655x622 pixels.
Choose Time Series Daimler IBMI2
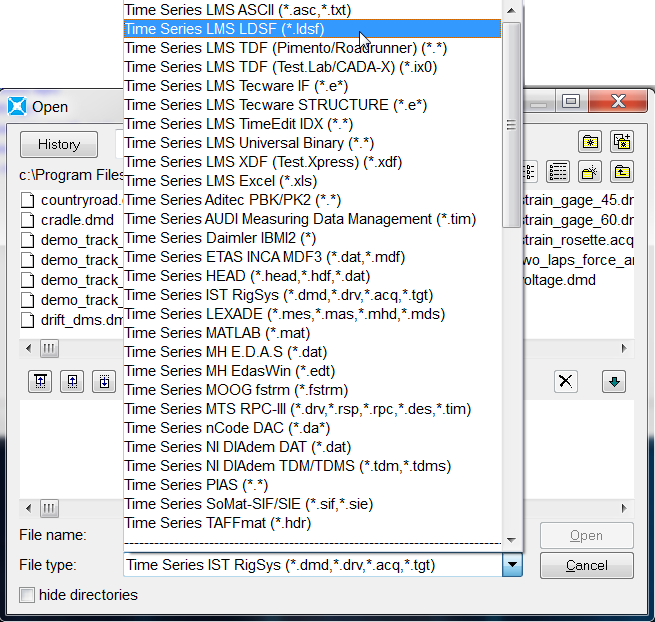tap(312, 238)
